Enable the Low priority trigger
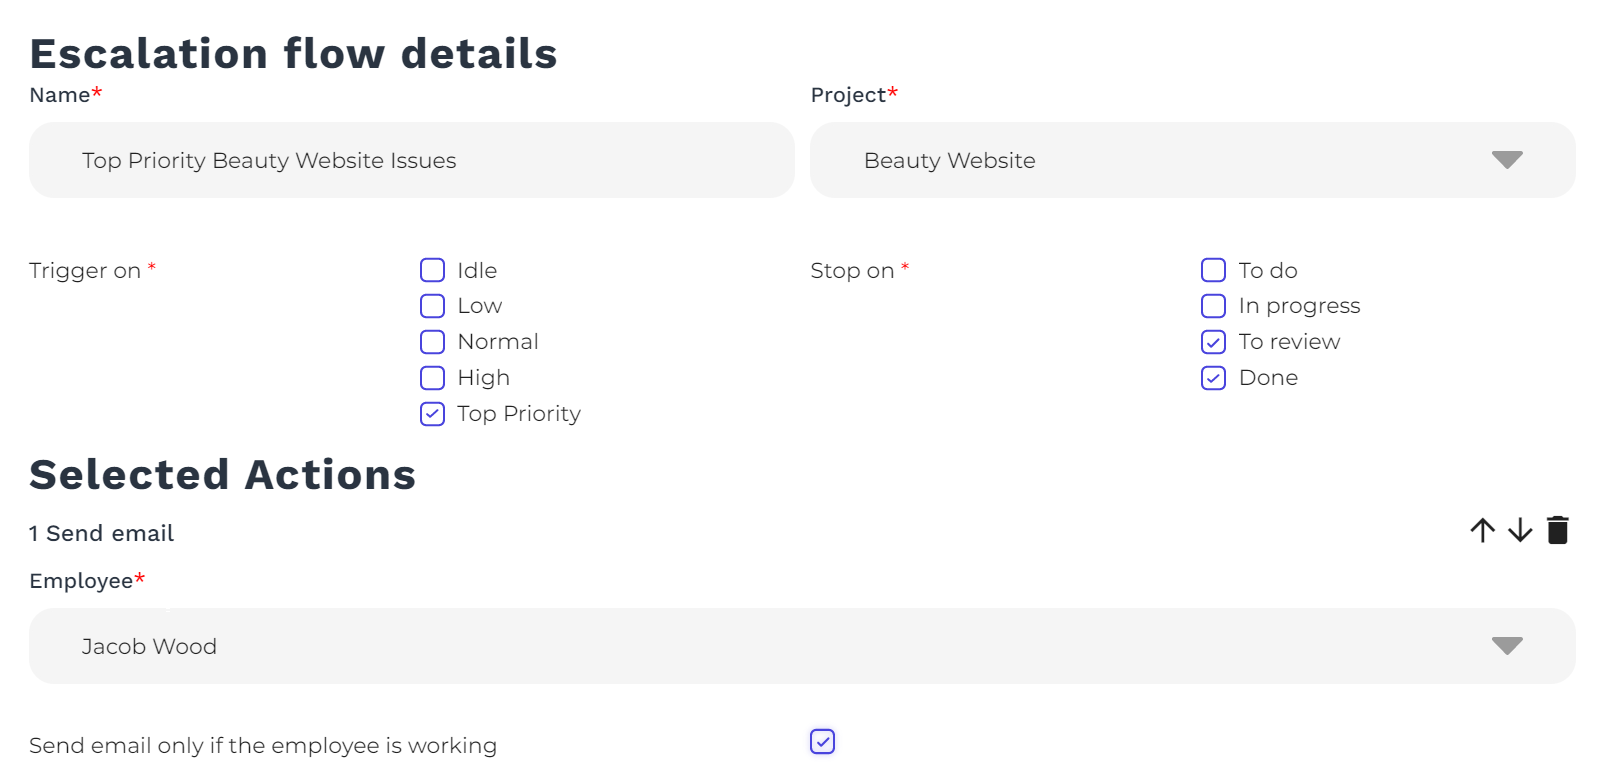This screenshot has height=768, width=1608. (432, 306)
